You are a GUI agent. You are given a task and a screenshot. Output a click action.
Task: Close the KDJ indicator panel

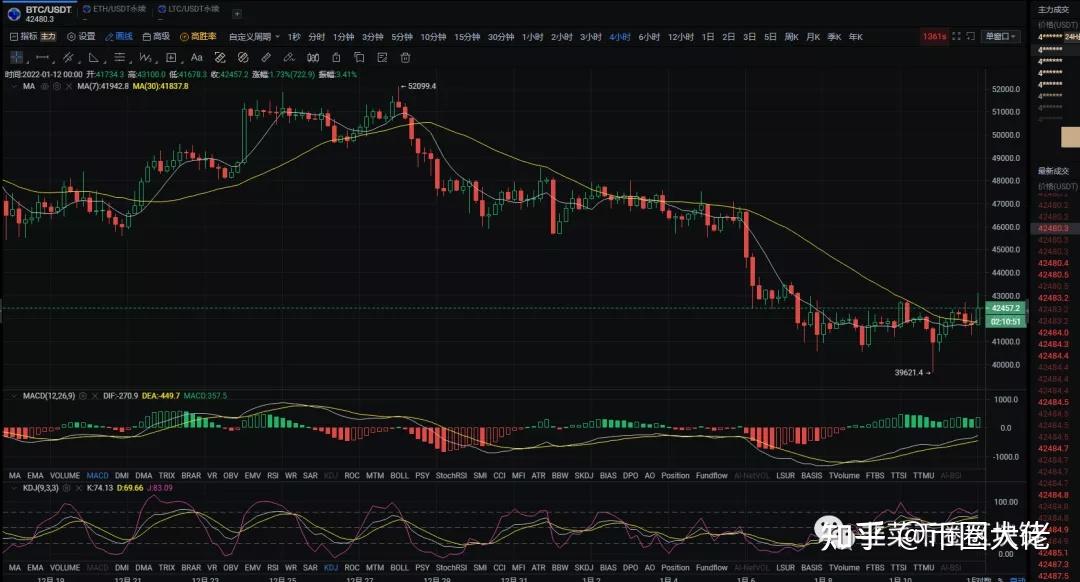click(79, 488)
